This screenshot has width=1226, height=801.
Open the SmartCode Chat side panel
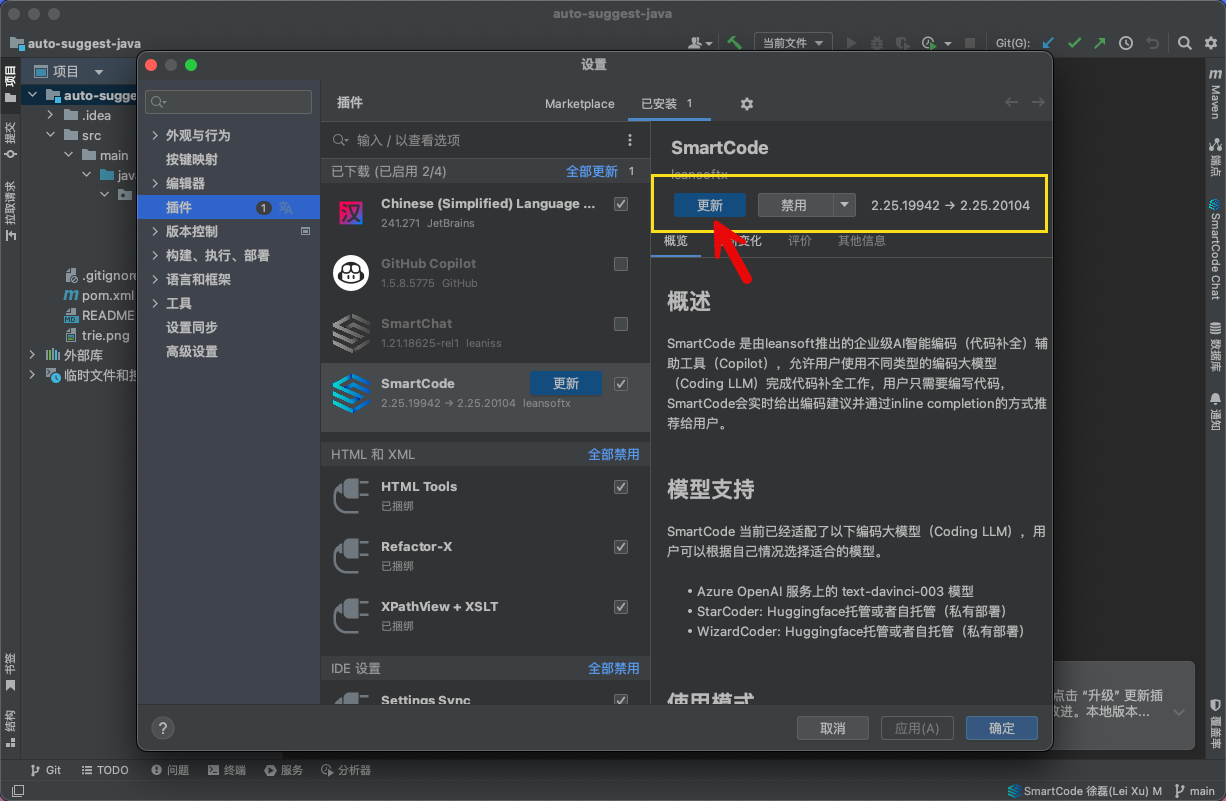[1215, 250]
